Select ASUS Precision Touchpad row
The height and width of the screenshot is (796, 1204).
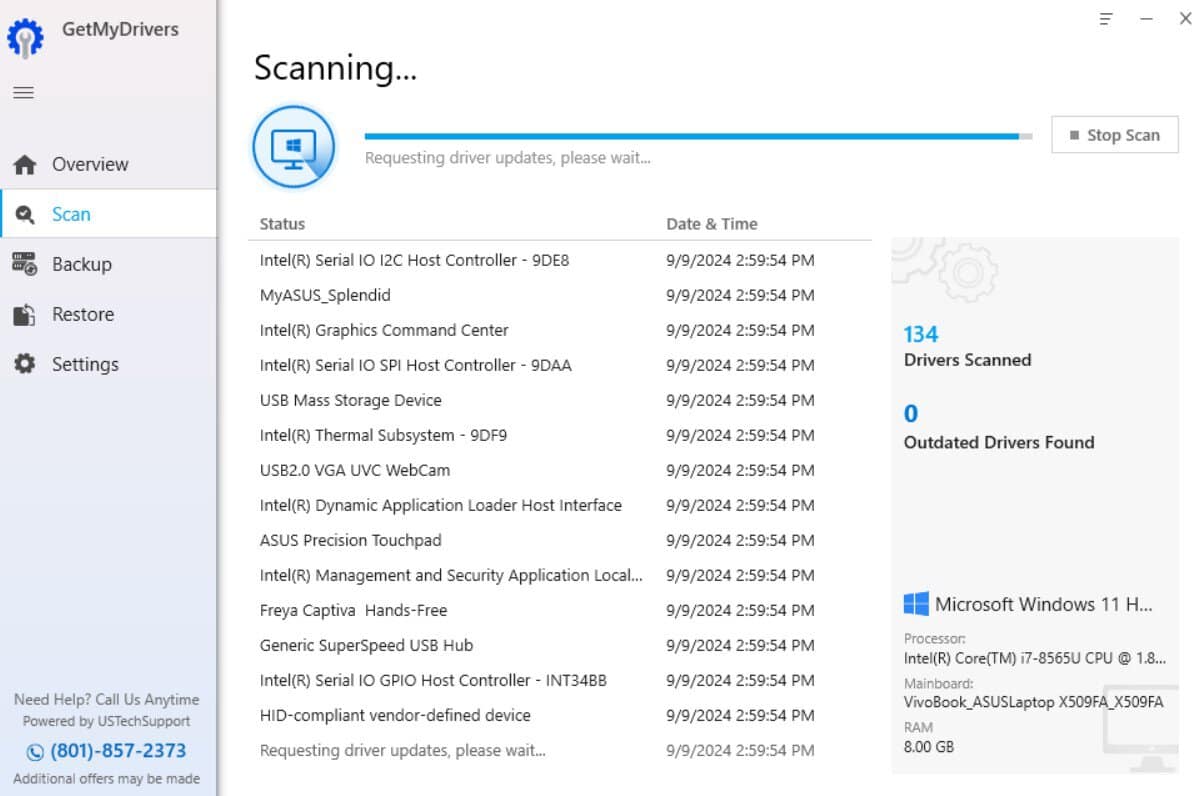[x=560, y=540]
